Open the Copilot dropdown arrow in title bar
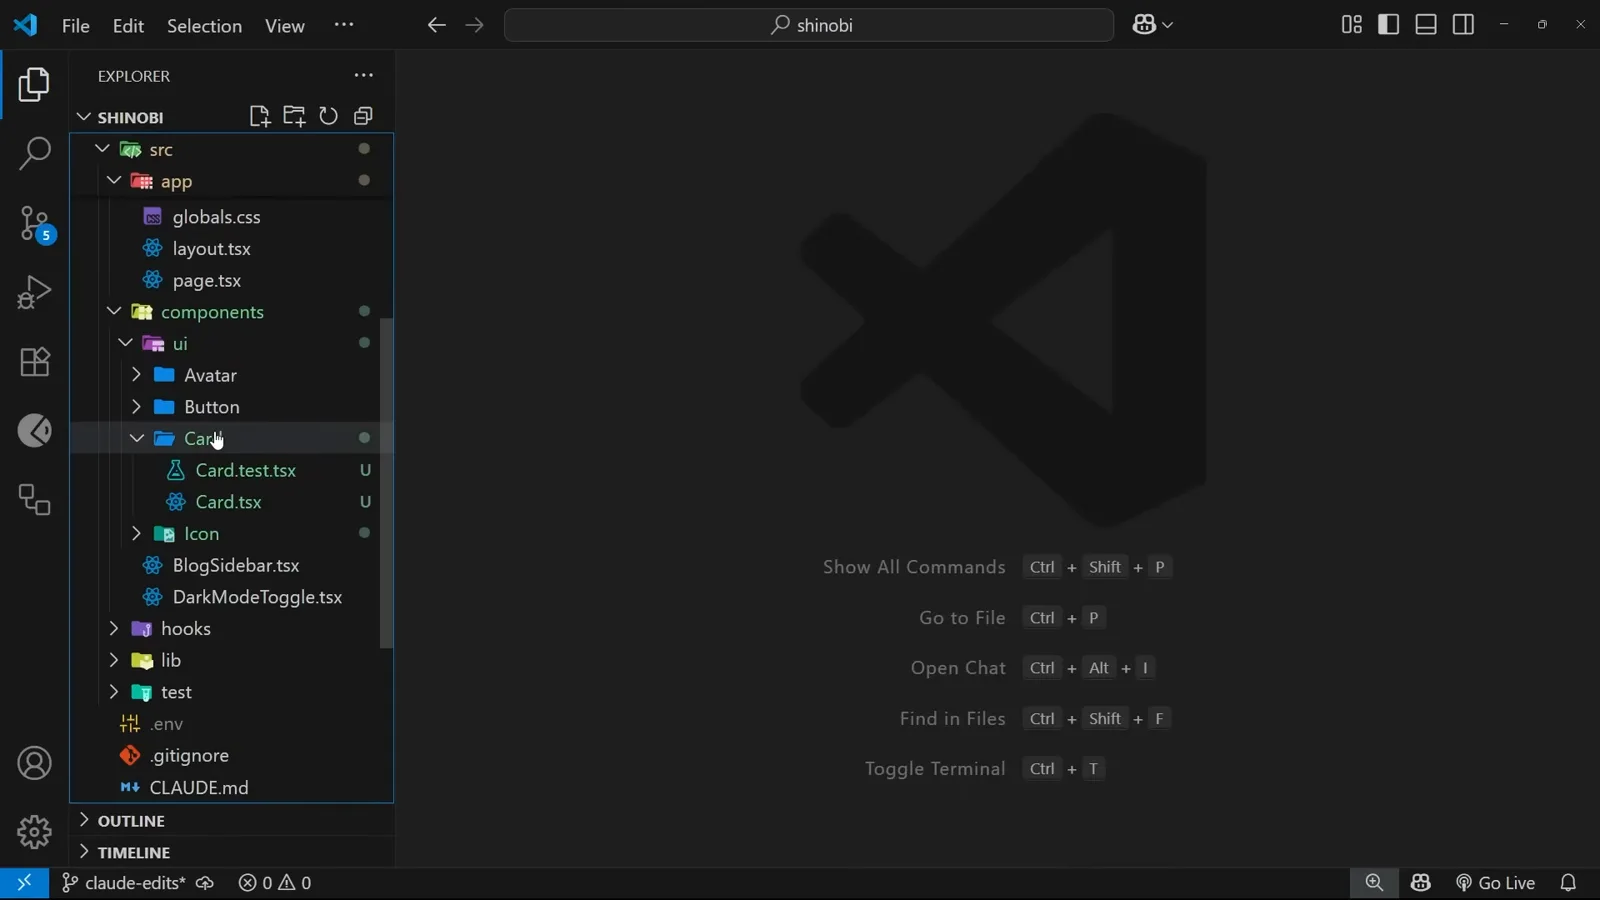1600x900 pixels. pos(1167,25)
